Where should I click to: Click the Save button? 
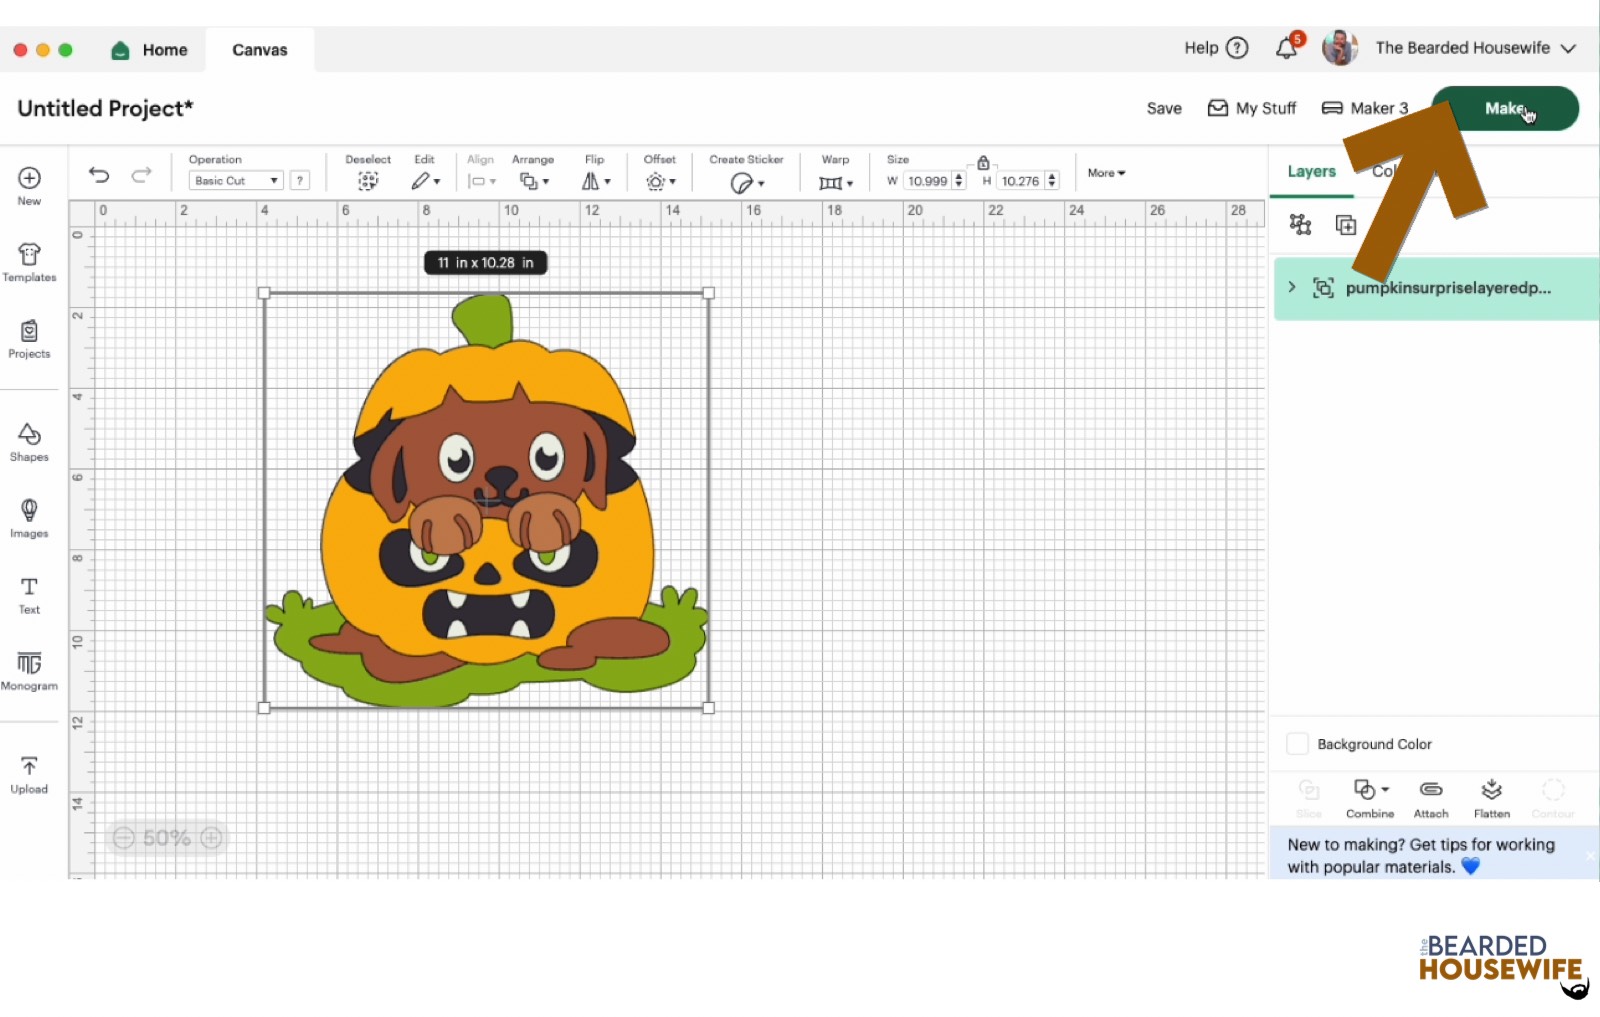[1164, 108]
